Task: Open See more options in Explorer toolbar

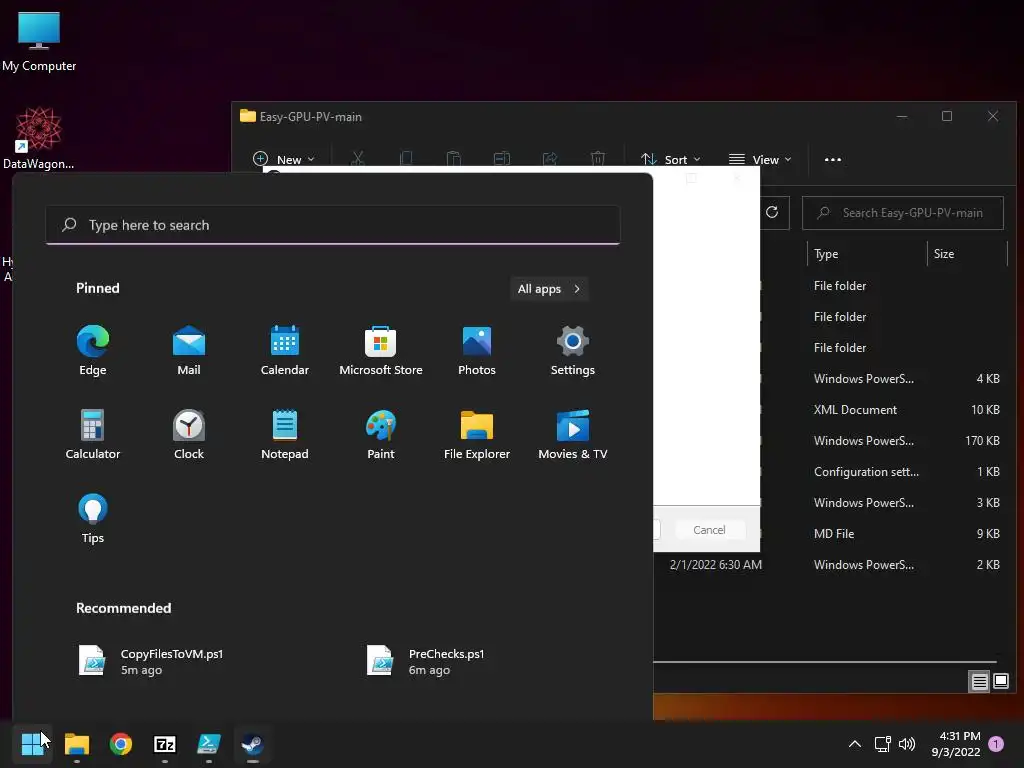Action: pyautogui.click(x=833, y=159)
